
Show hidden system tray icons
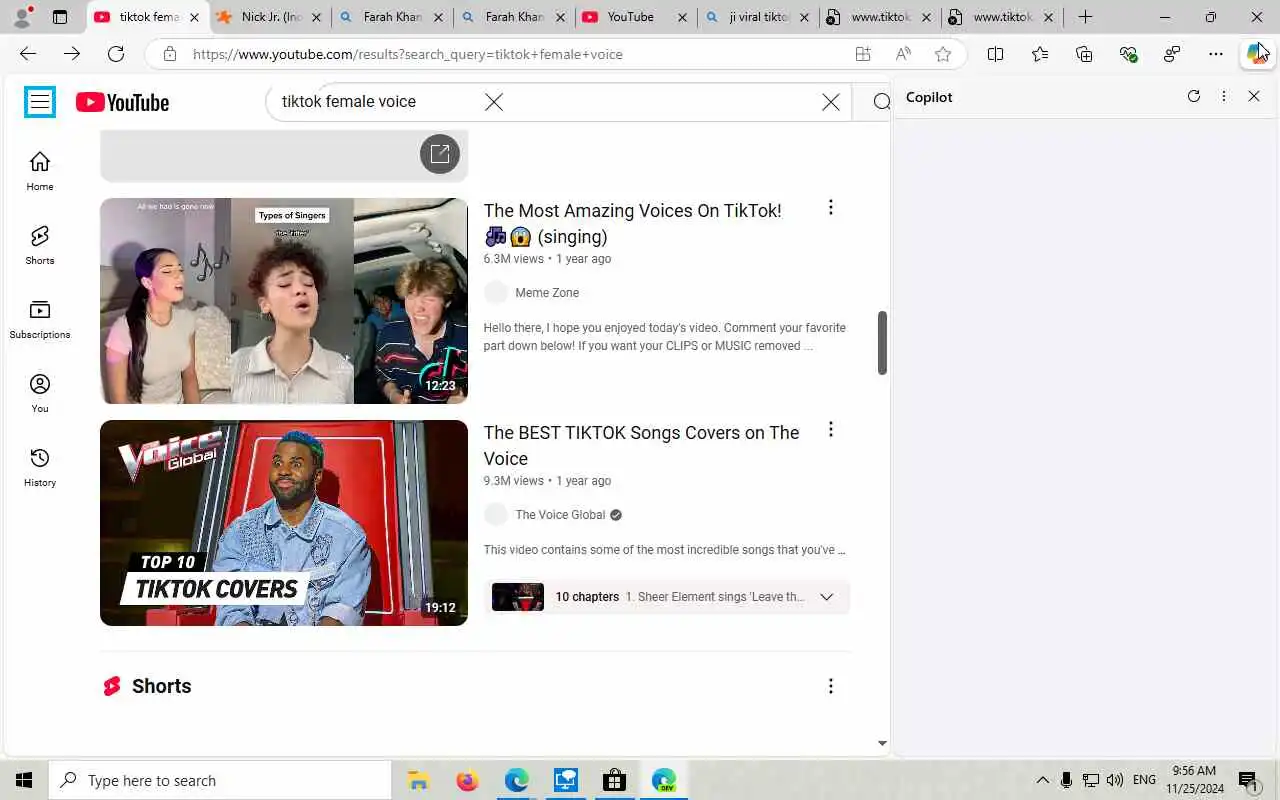coord(1042,780)
